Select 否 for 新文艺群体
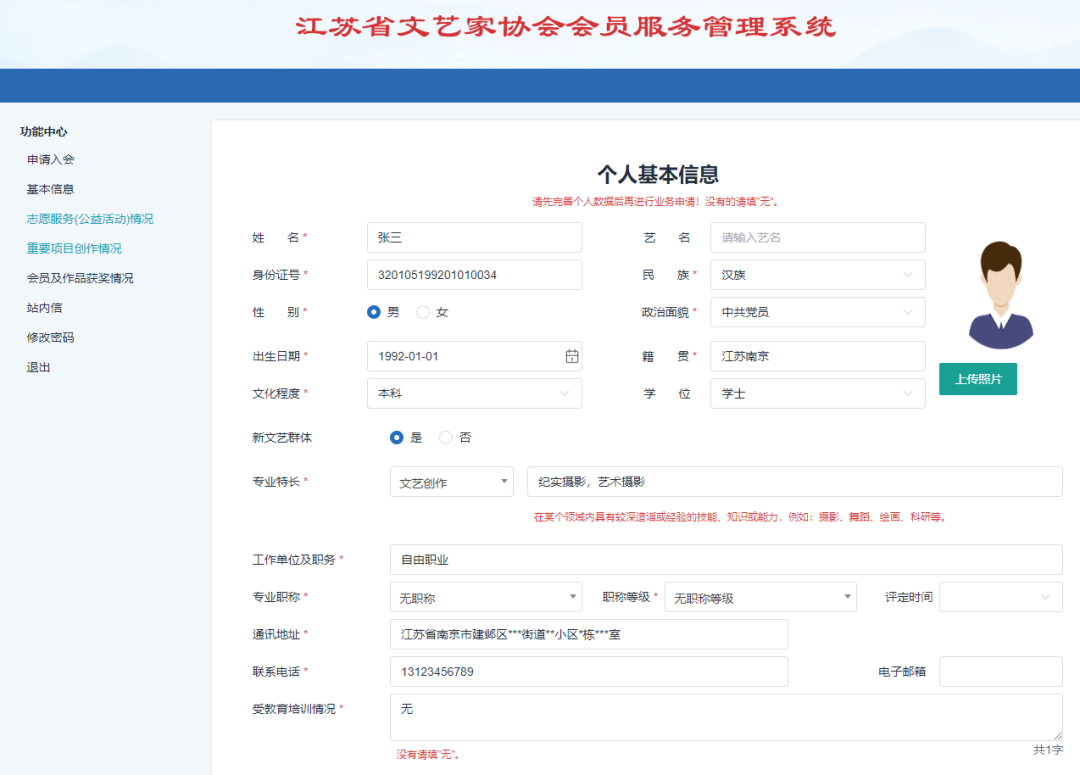Screen dimensions: 1080x775 point(444,437)
